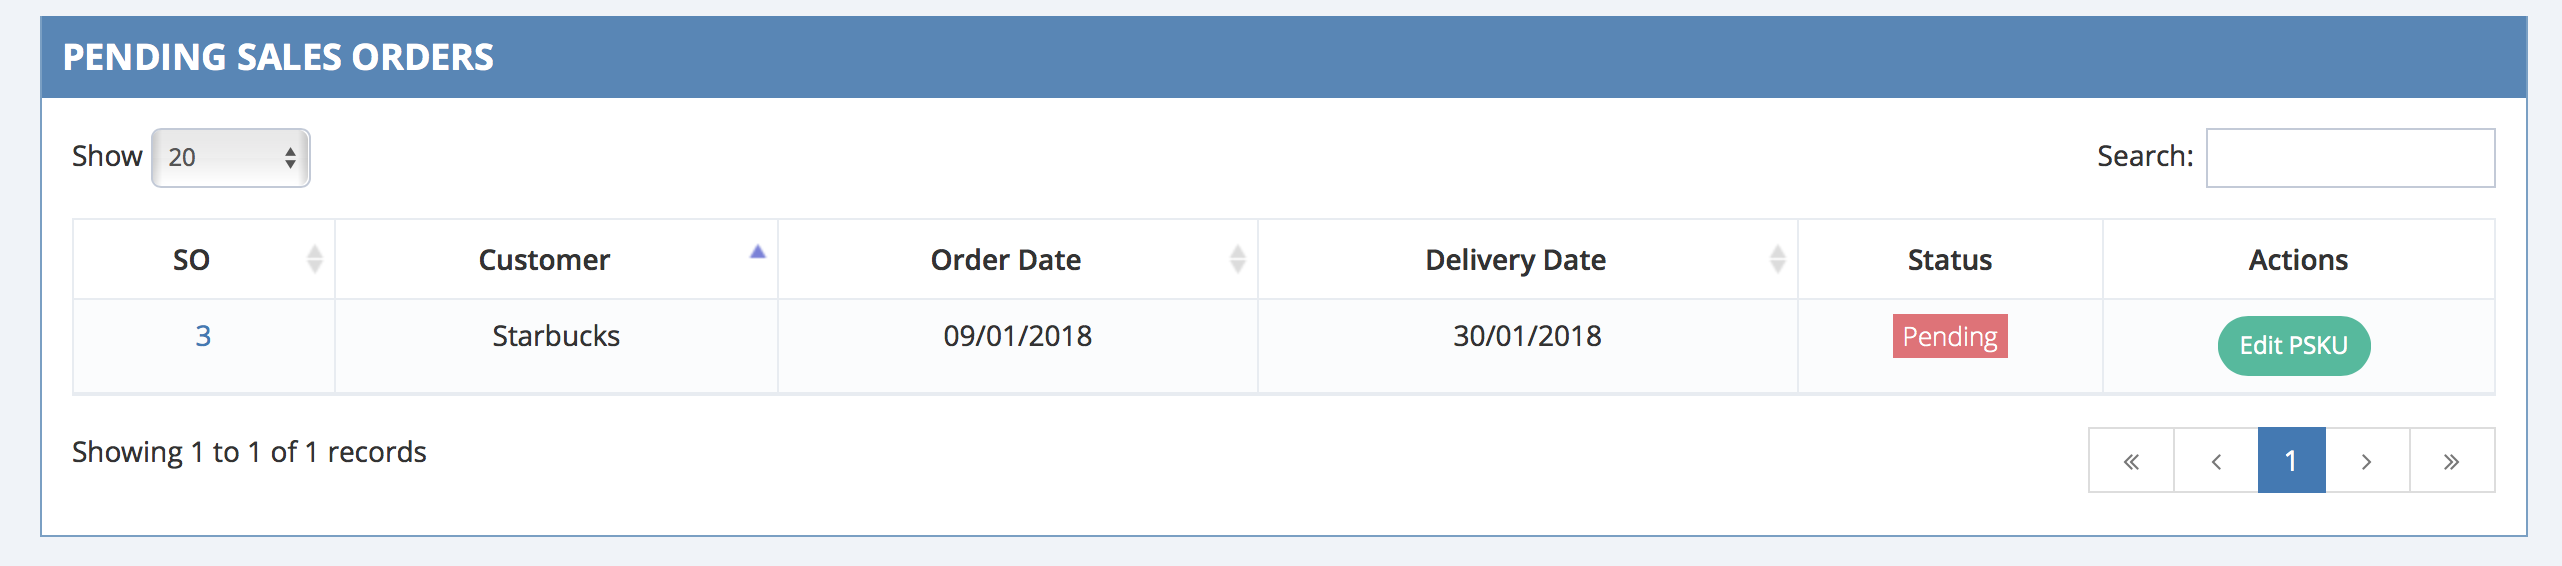The height and width of the screenshot is (566, 2562).
Task: Go to next page of records
Action: (2366, 461)
